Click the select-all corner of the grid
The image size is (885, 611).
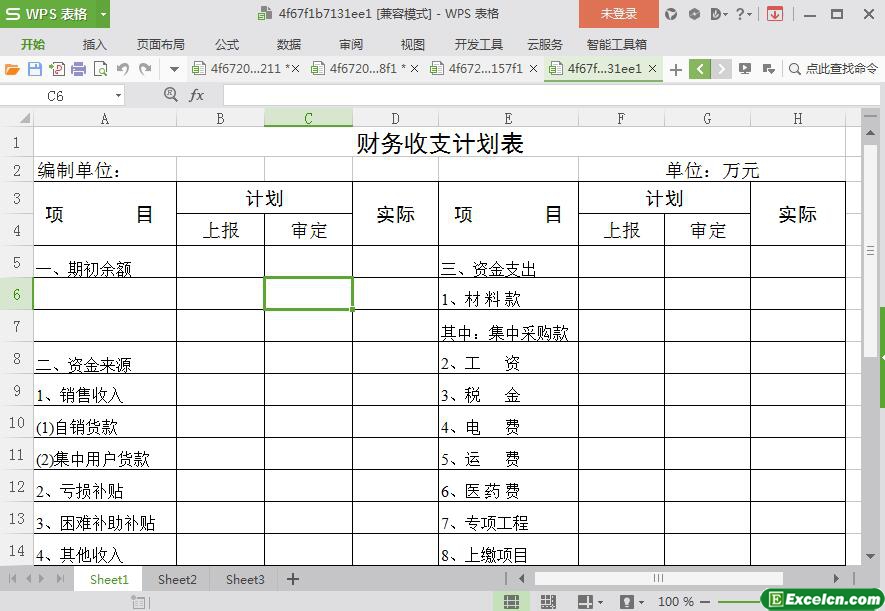click(x=24, y=118)
